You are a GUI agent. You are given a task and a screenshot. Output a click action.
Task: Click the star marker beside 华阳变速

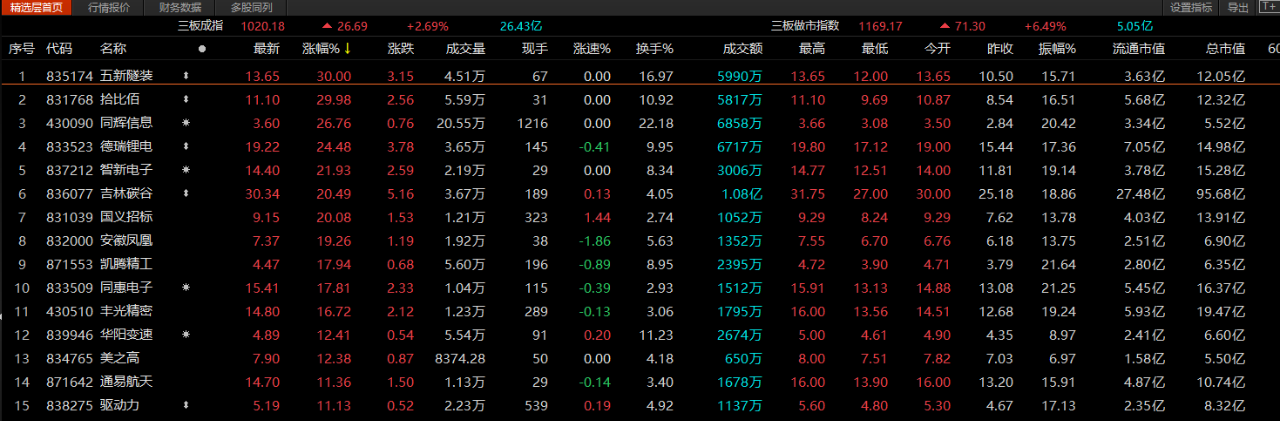pos(185,334)
